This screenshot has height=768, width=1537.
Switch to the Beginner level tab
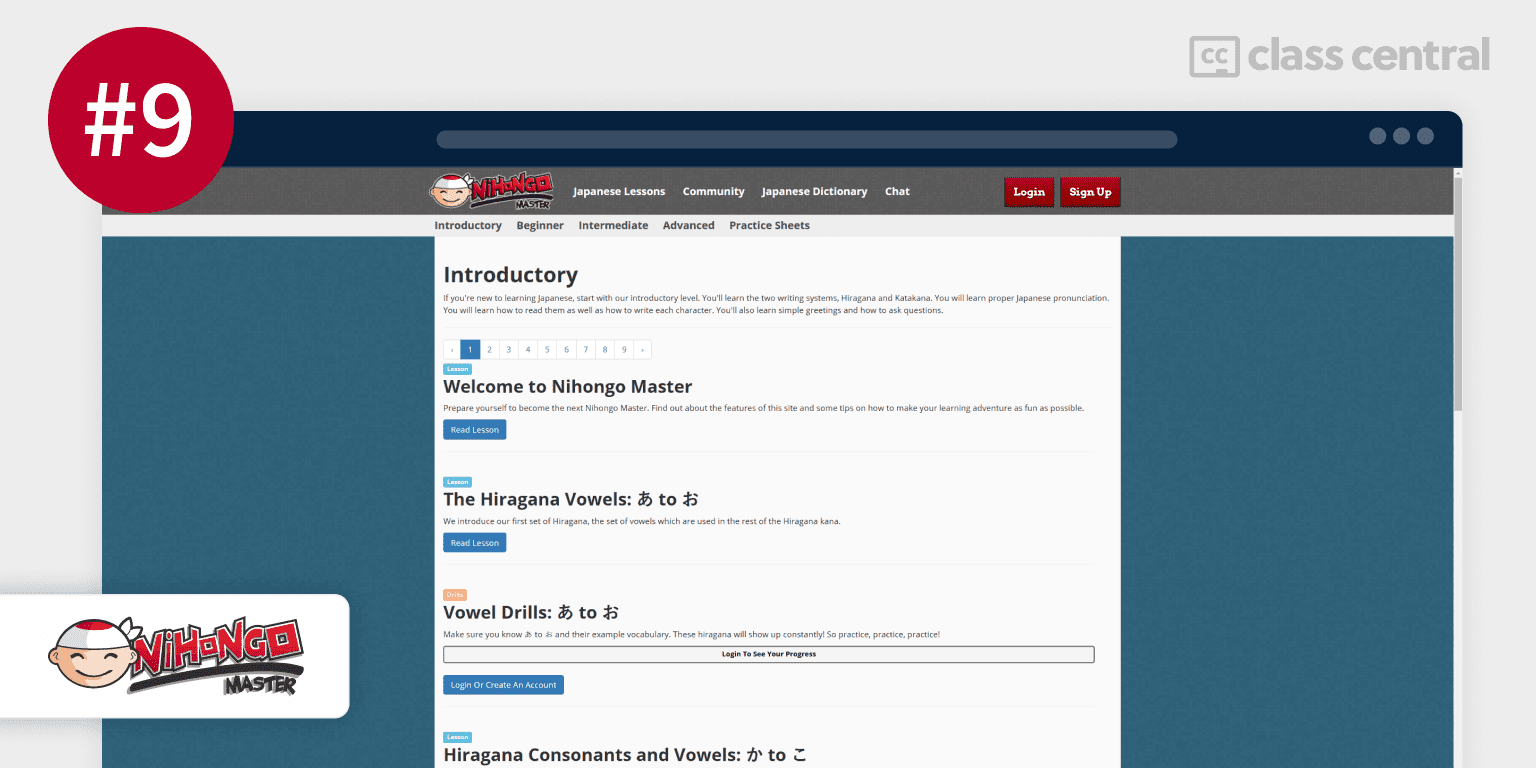540,226
